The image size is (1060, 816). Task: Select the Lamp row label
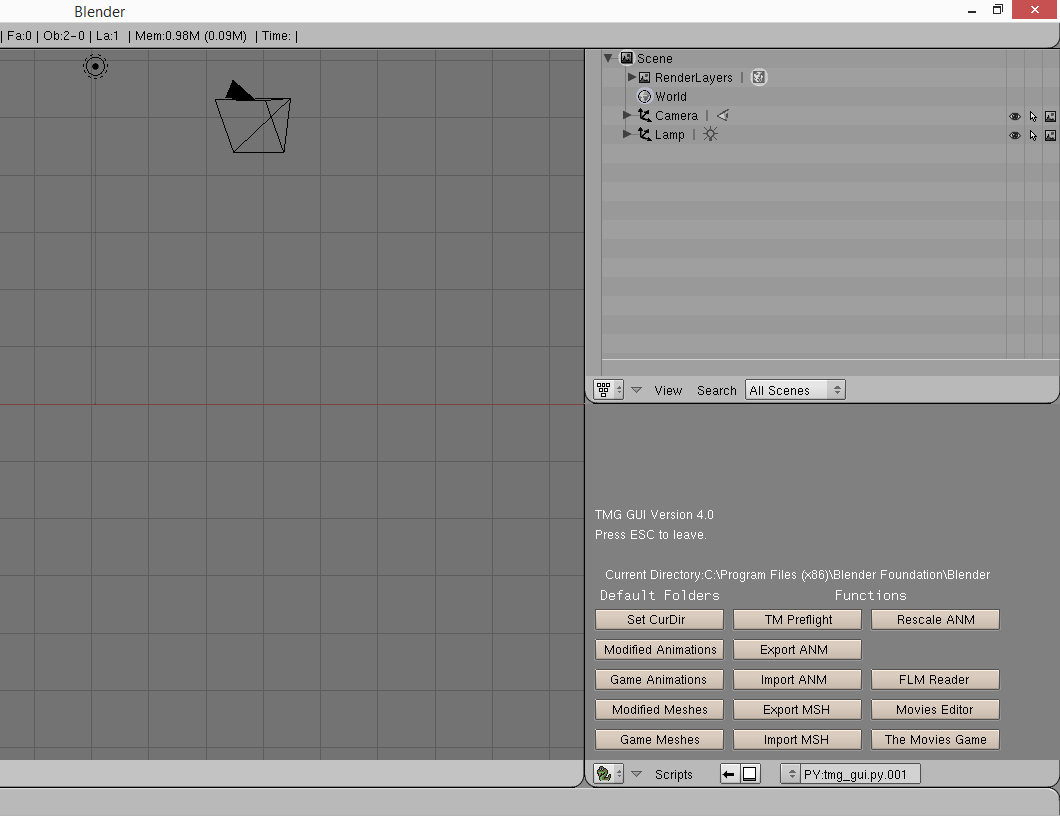pyautogui.click(x=669, y=135)
